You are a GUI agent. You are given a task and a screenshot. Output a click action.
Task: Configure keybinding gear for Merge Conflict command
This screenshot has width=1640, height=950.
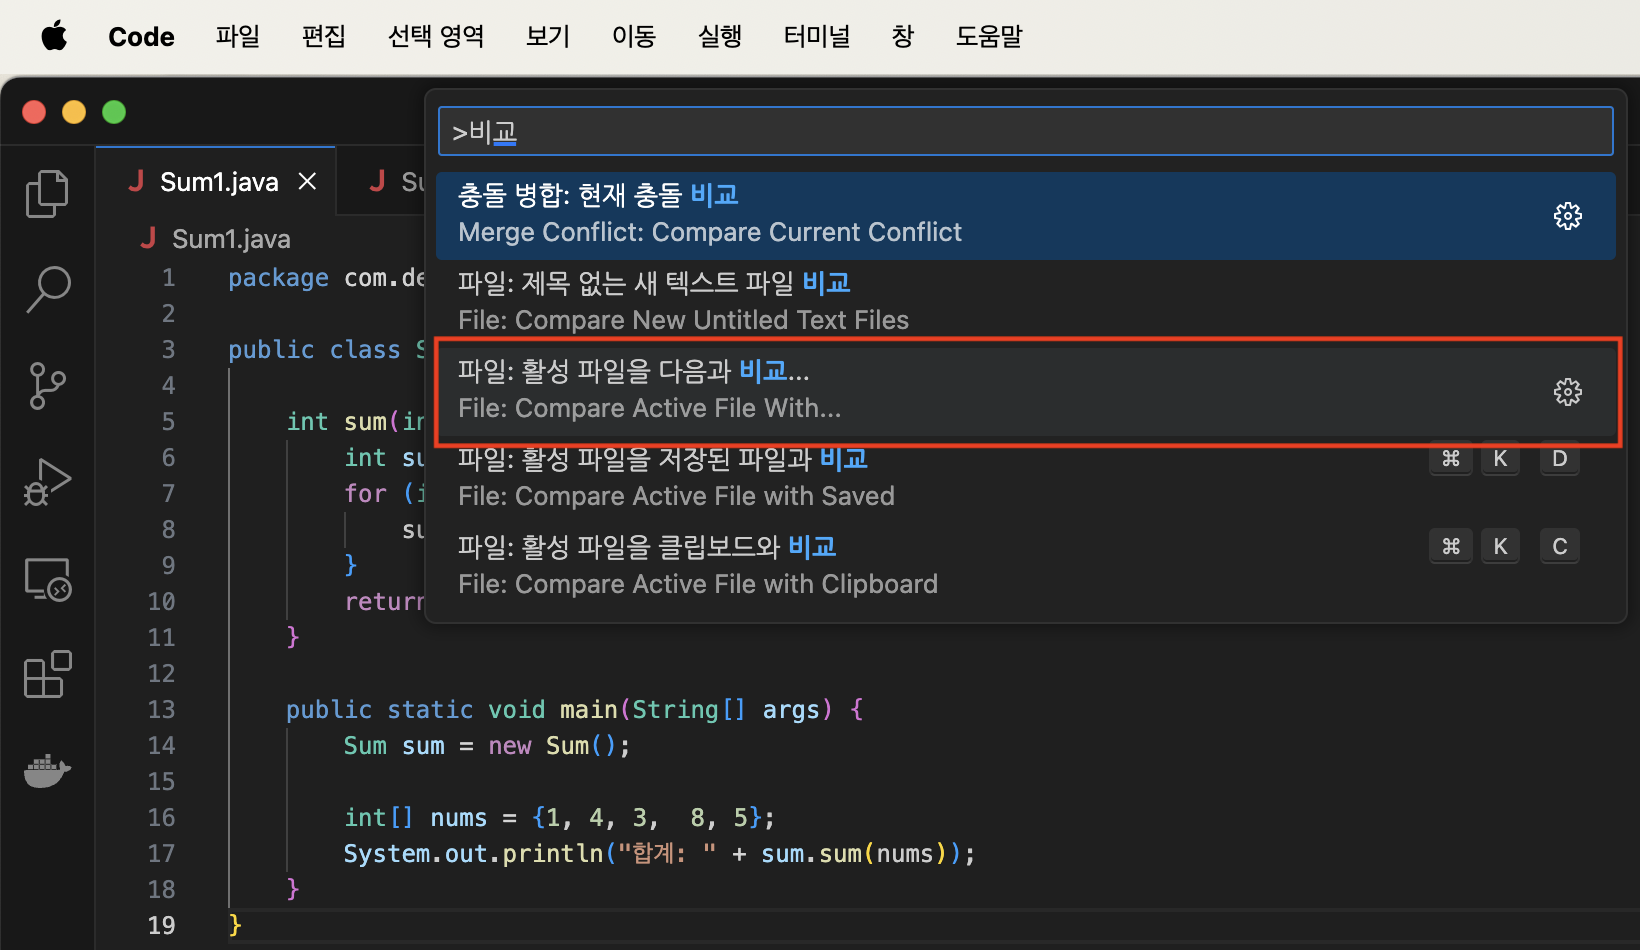coord(1567,216)
